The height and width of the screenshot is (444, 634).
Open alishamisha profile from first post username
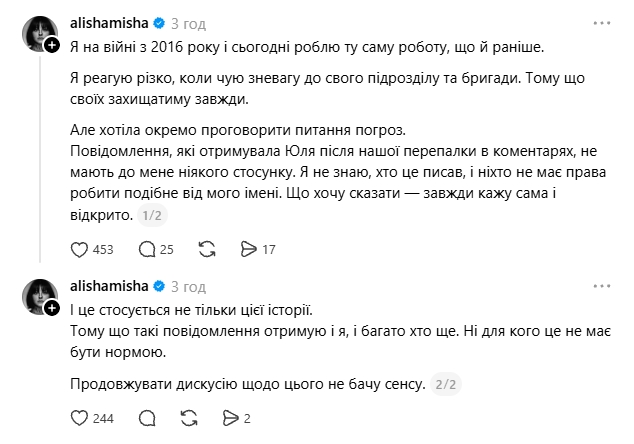coord(109,23)
